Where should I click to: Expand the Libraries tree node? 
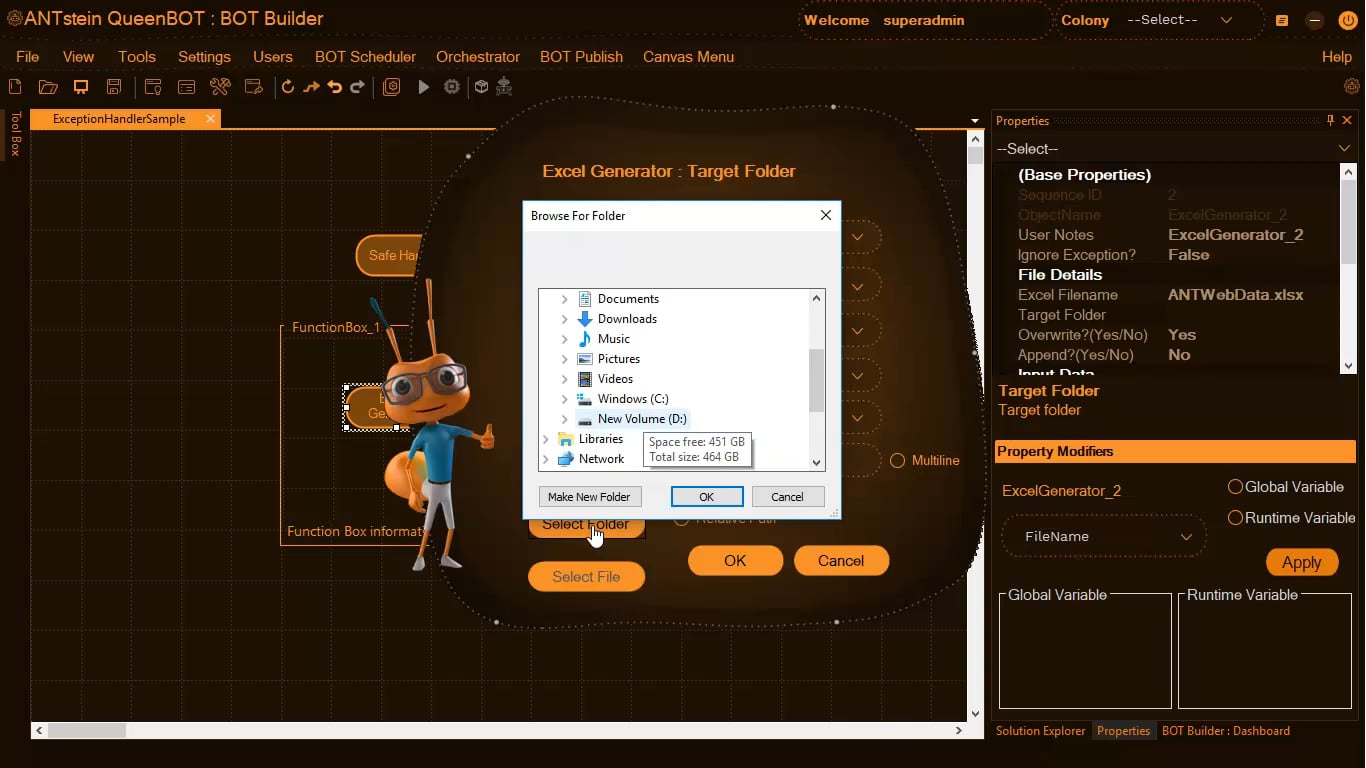click(546, 439)
